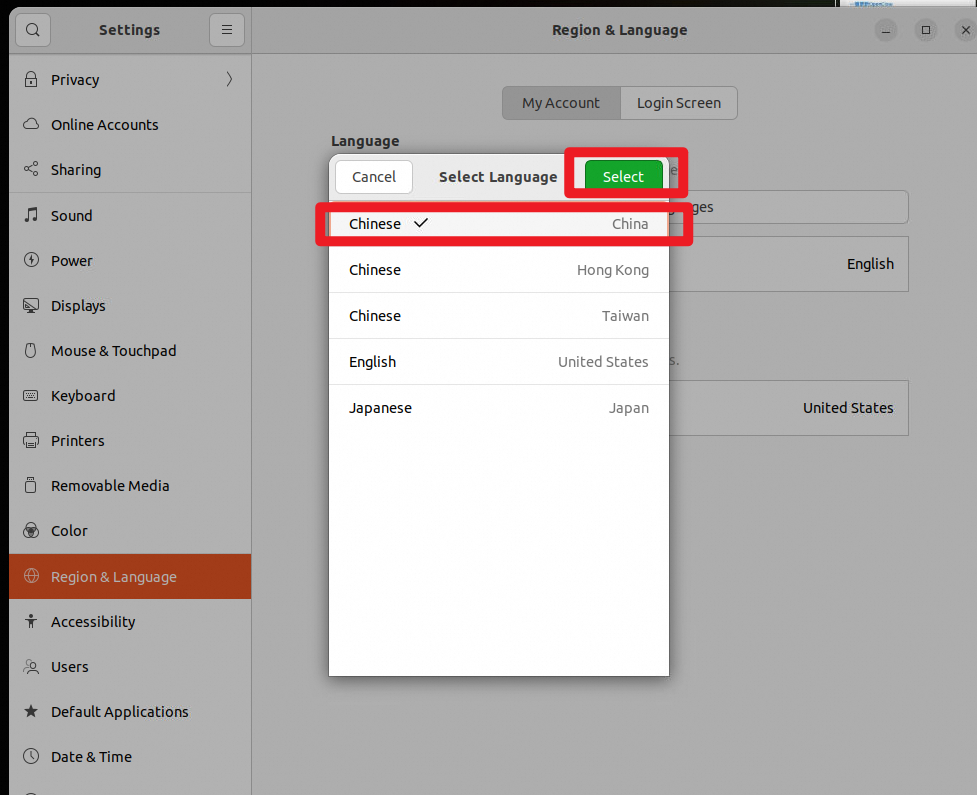The width and height of the screenshot is (977, 795).
Task: Click the Date & Time clock icon
Action: coord(31,756)
